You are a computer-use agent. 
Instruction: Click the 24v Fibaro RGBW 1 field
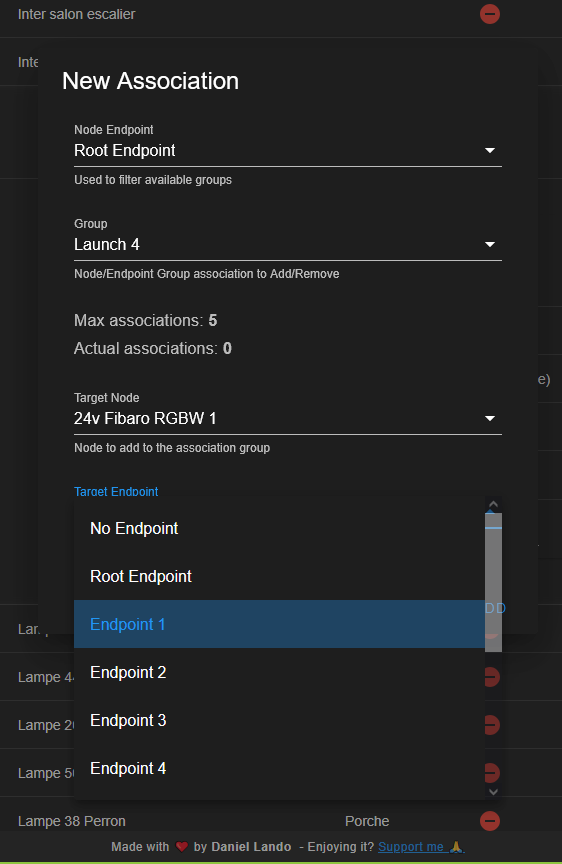tap(288, 419)
